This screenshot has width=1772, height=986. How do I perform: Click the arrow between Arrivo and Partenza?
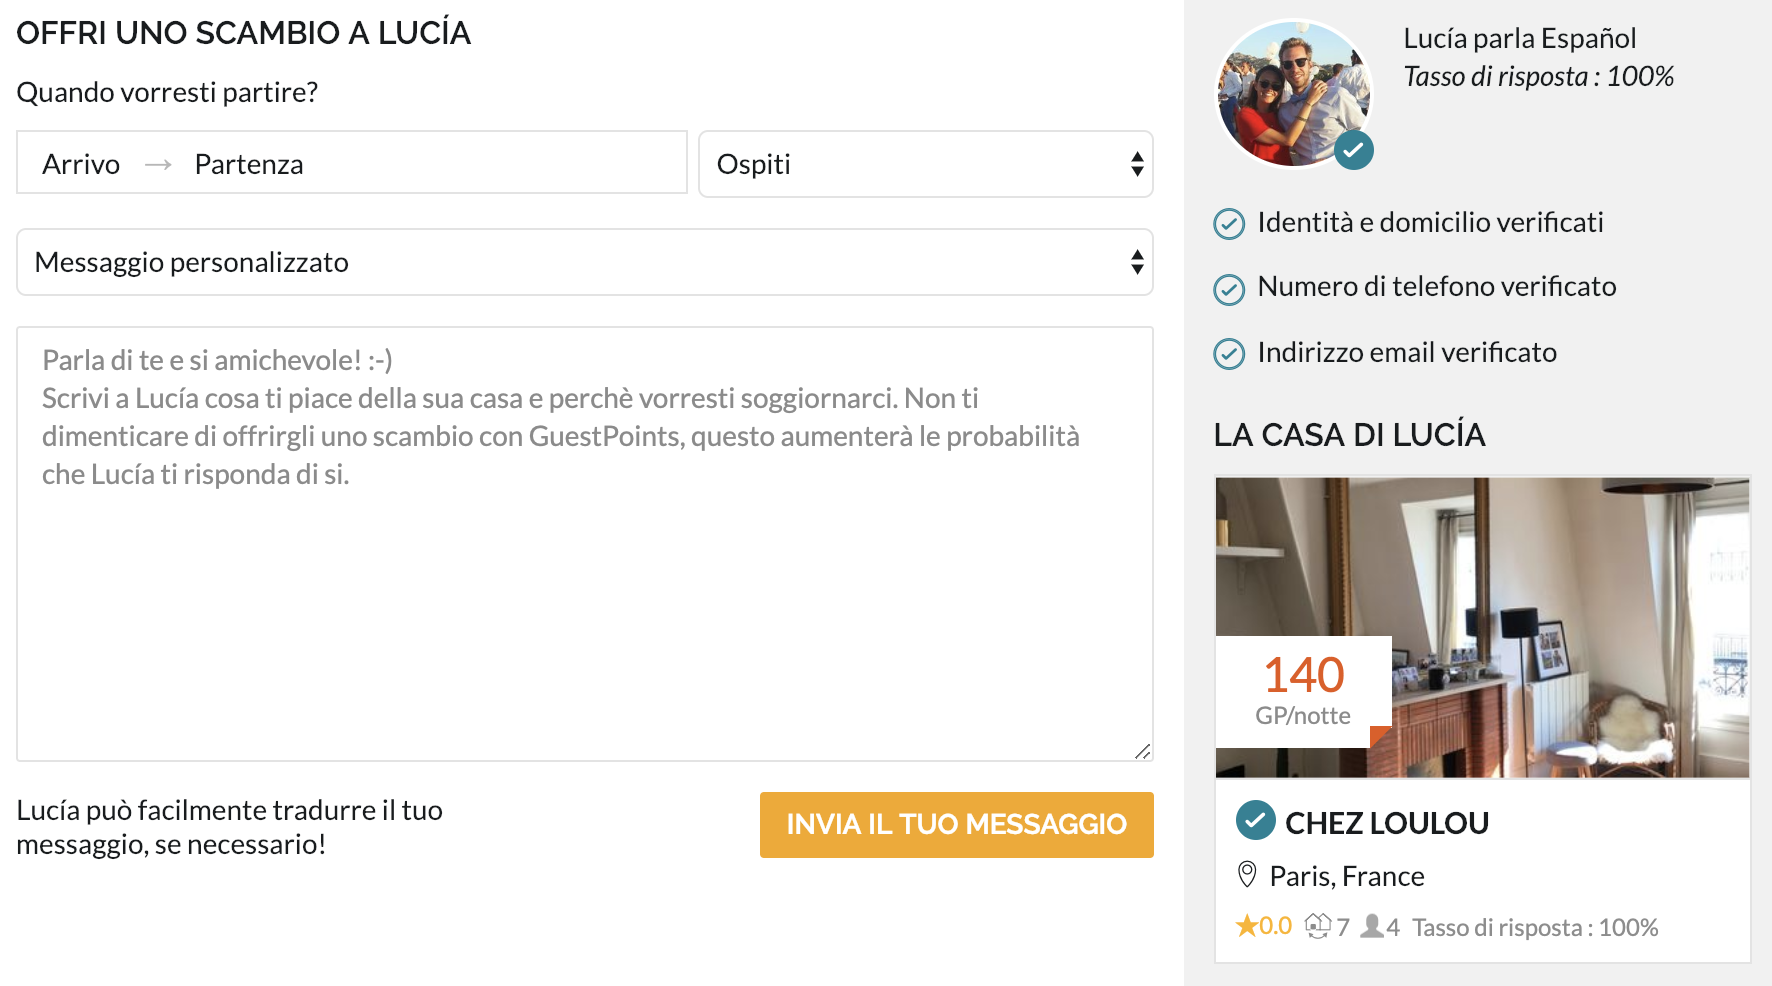coord(158,164)
